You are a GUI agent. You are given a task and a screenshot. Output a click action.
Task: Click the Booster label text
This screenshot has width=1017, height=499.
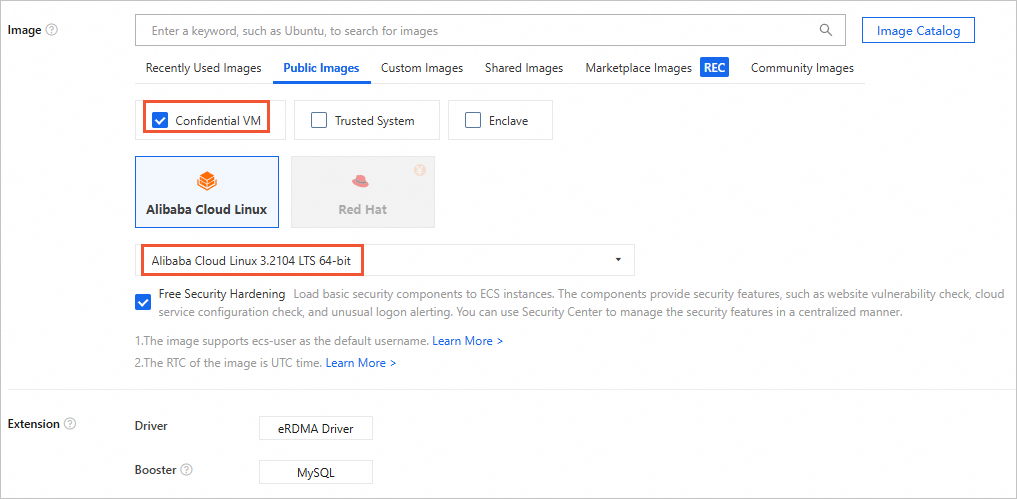[x=156, y=470]
